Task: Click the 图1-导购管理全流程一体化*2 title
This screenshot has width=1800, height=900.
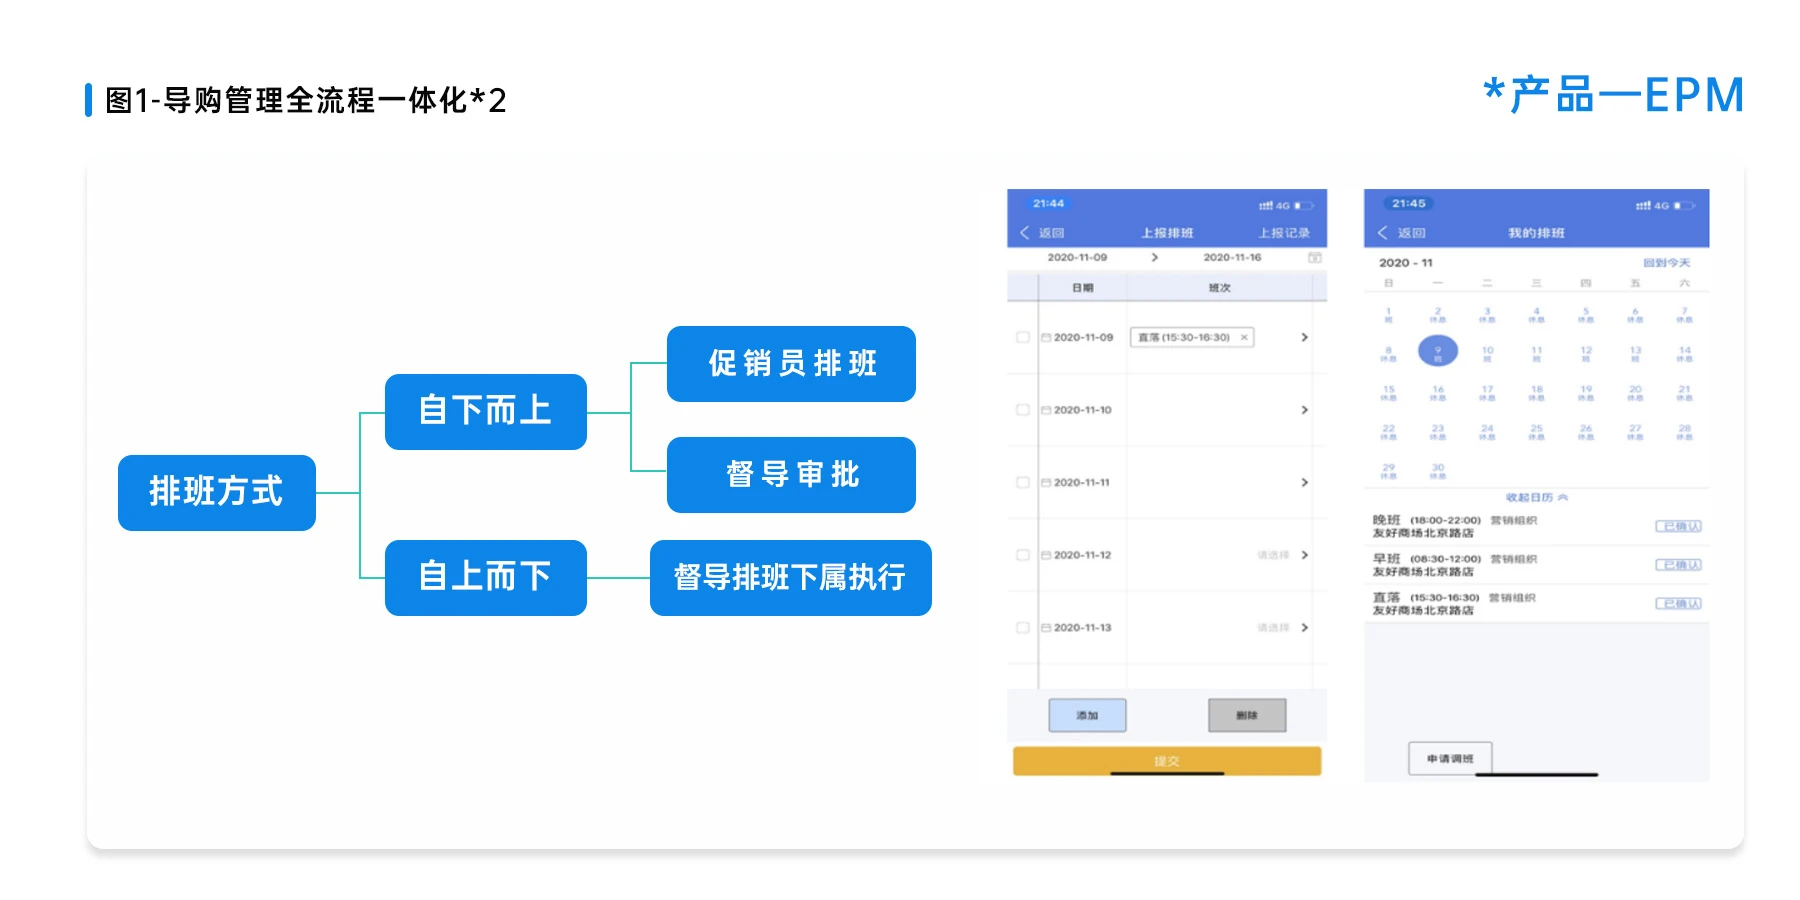Action: [306, 100]
